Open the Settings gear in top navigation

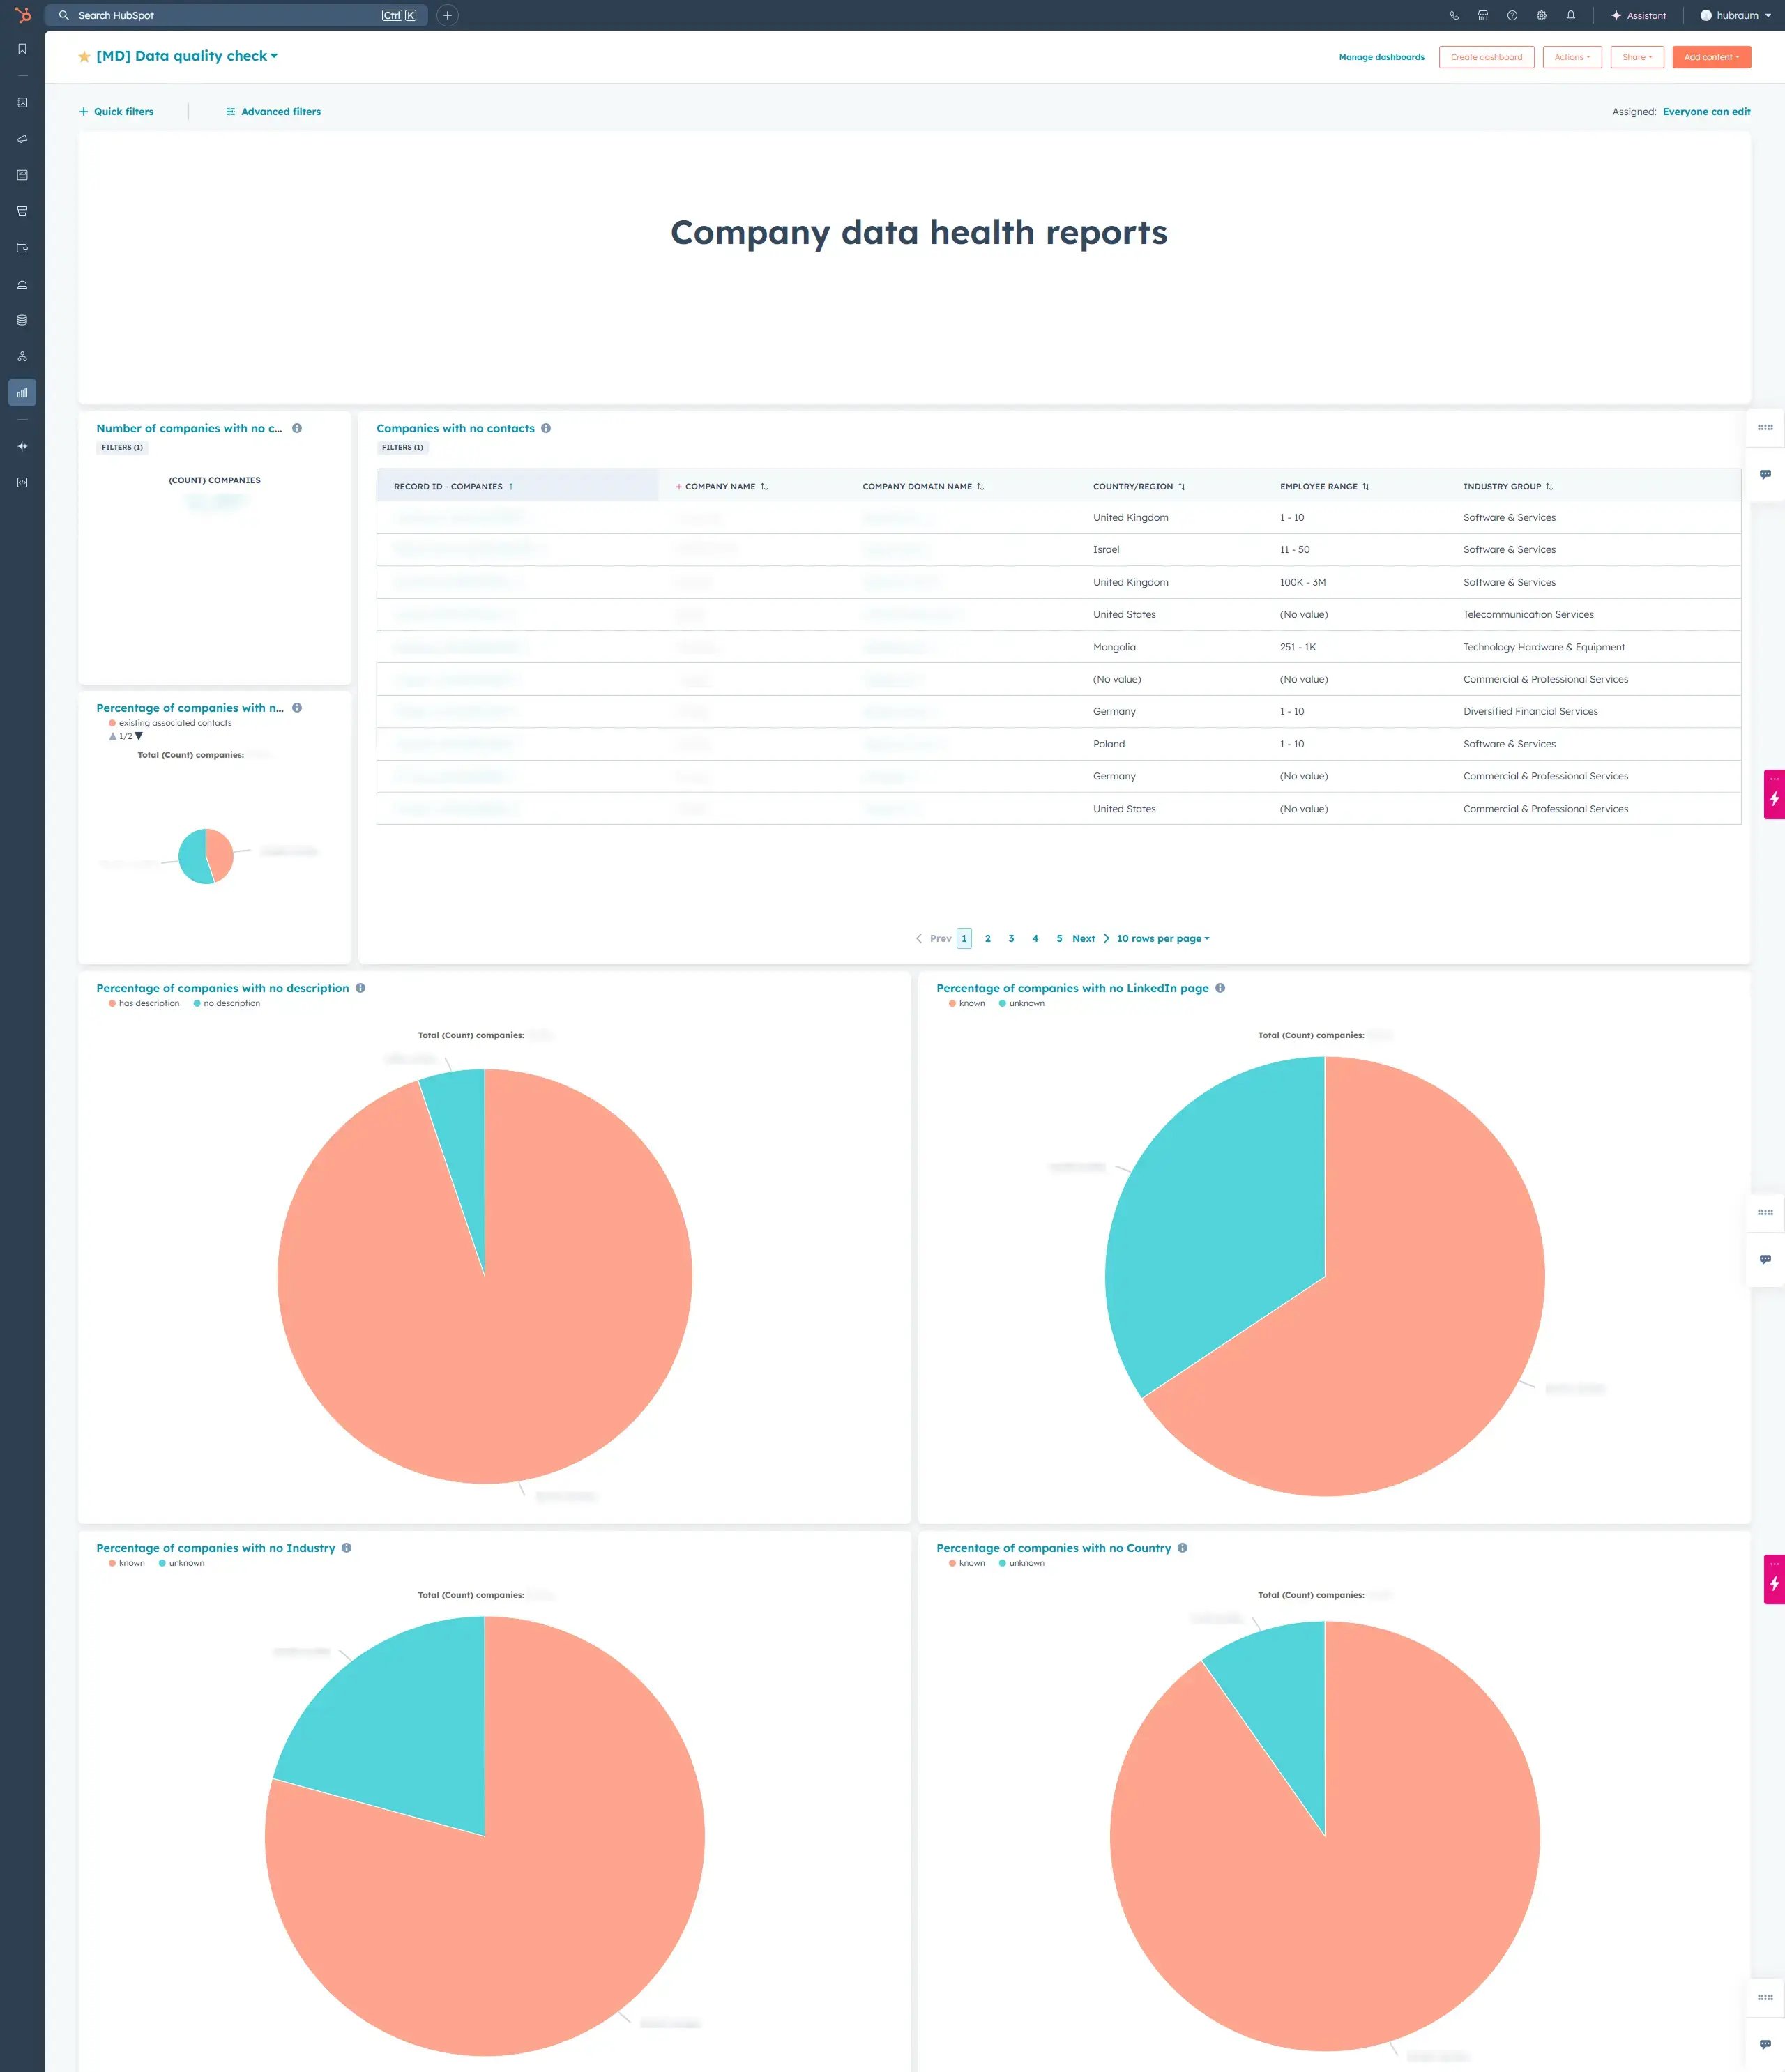(x=1541, y=15)
